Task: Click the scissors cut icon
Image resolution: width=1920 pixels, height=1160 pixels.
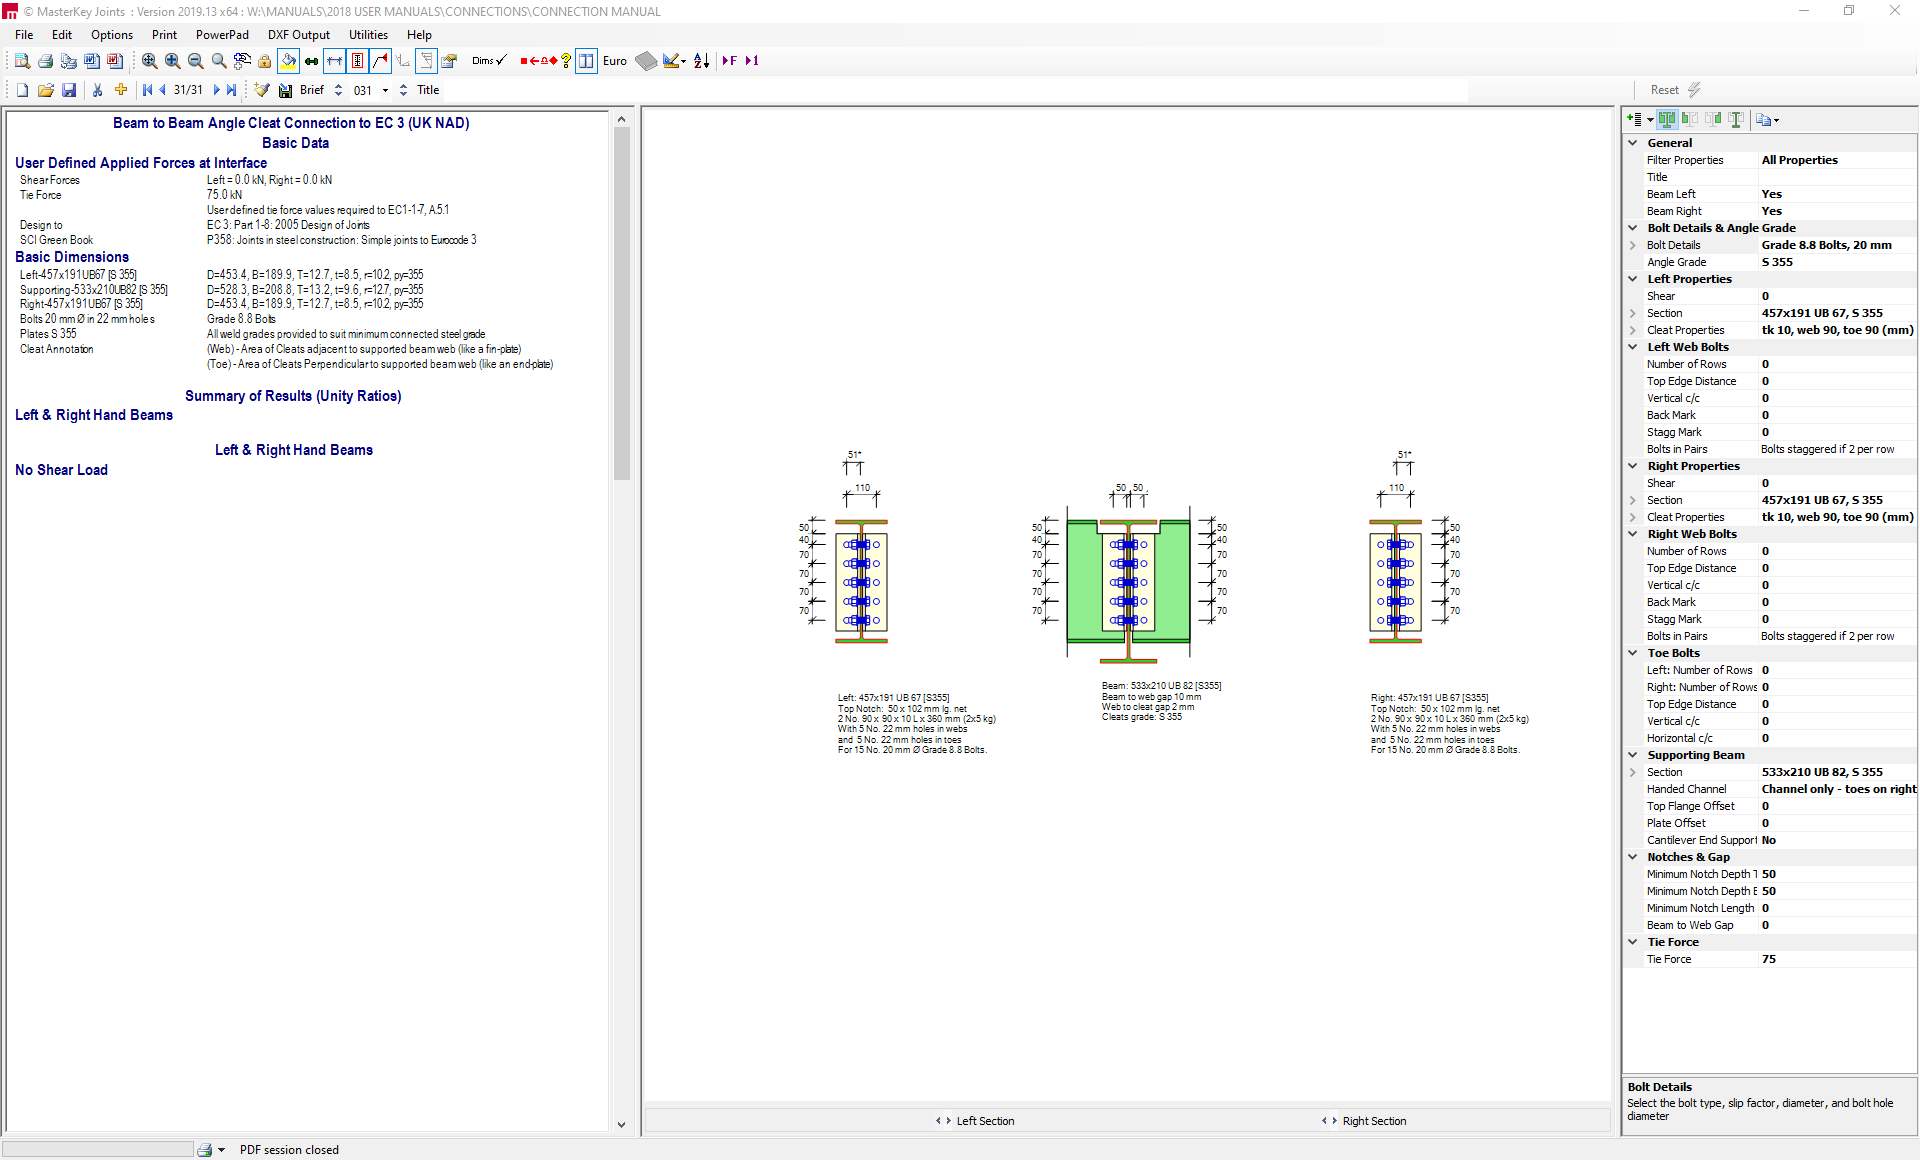Action: [x=97, y=90]
